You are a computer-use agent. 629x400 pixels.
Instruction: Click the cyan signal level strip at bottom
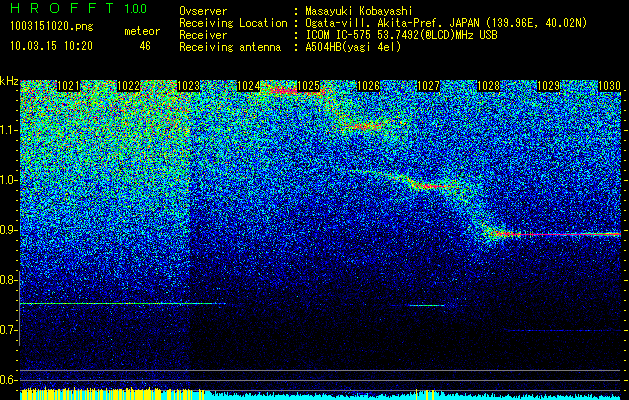pyautogui.click(x=413, y=396)
